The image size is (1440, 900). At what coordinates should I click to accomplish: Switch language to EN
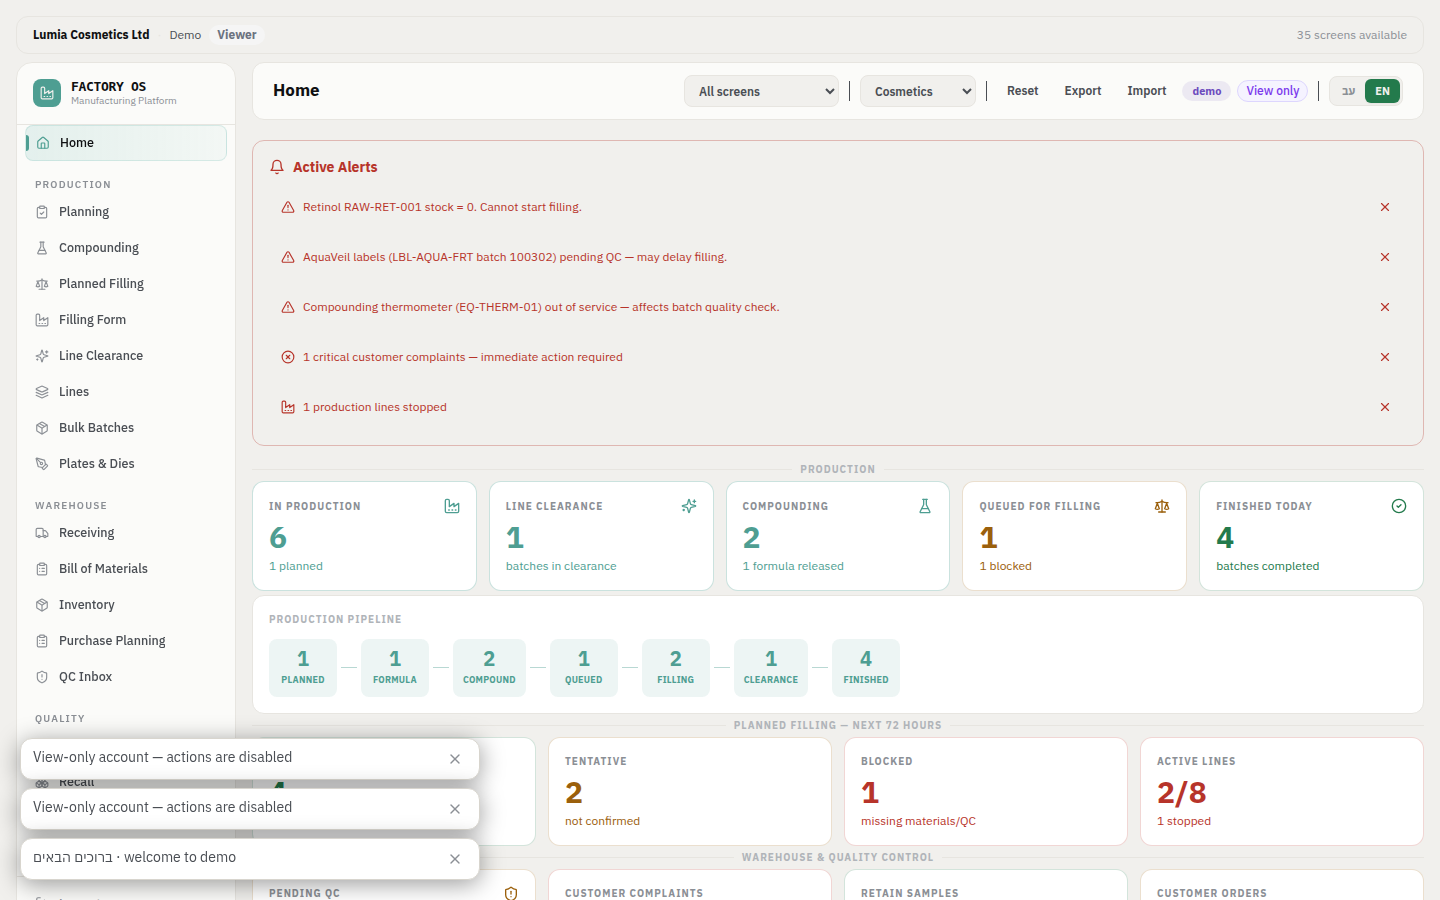(x=1382, y=91)
